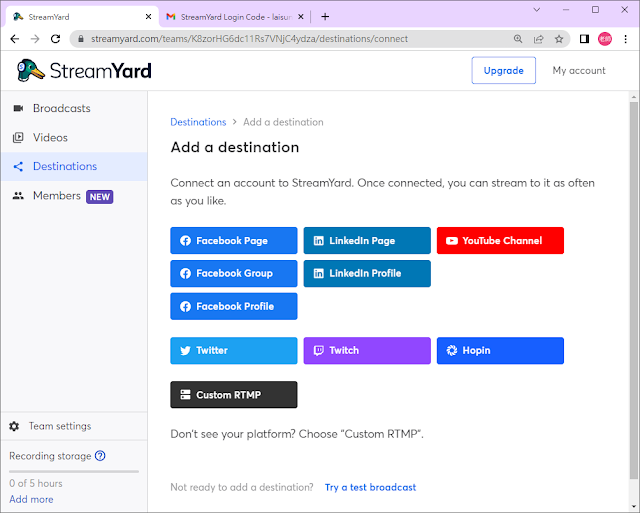
Task: Click the Members people icon
Action: 18,196
